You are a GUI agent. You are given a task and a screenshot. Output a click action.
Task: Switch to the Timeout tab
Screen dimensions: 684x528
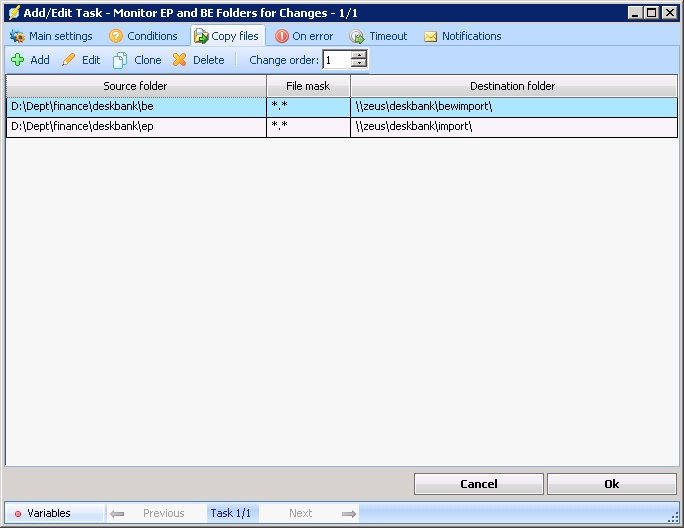378,36
